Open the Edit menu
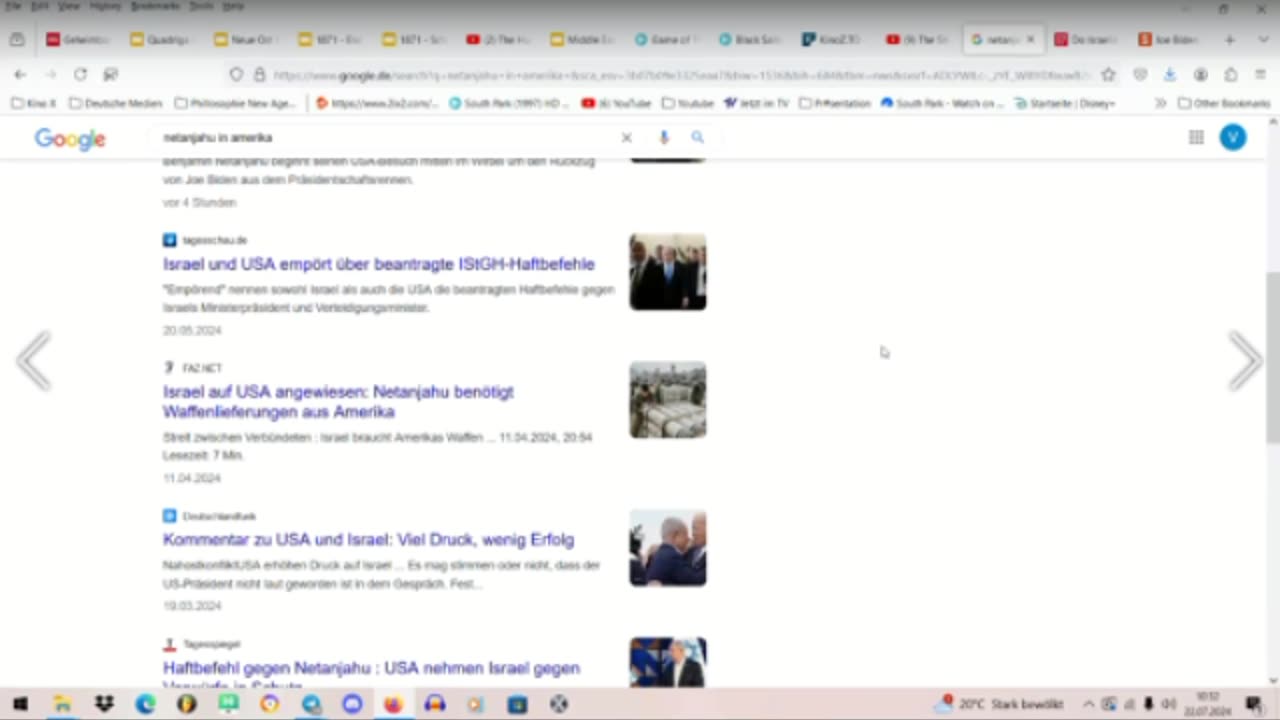This screenshot has width=1280, height=720. (40, 6)
